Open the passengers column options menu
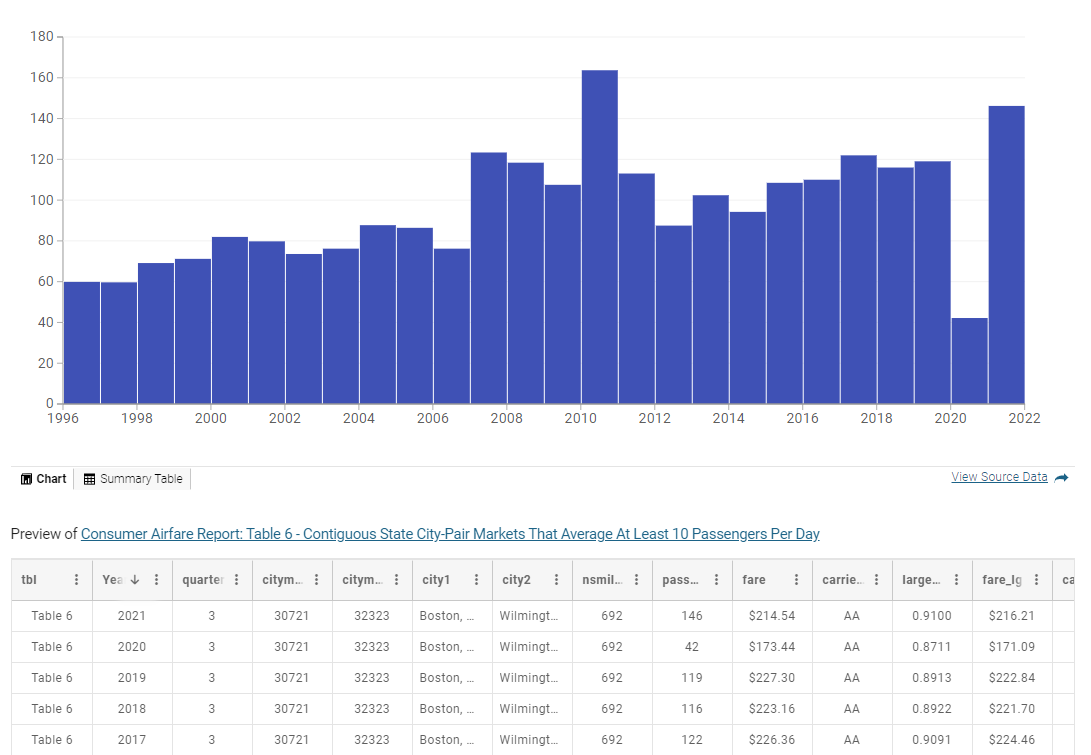Viewport: 1091px width, 755px height. (x=717, y=580)
